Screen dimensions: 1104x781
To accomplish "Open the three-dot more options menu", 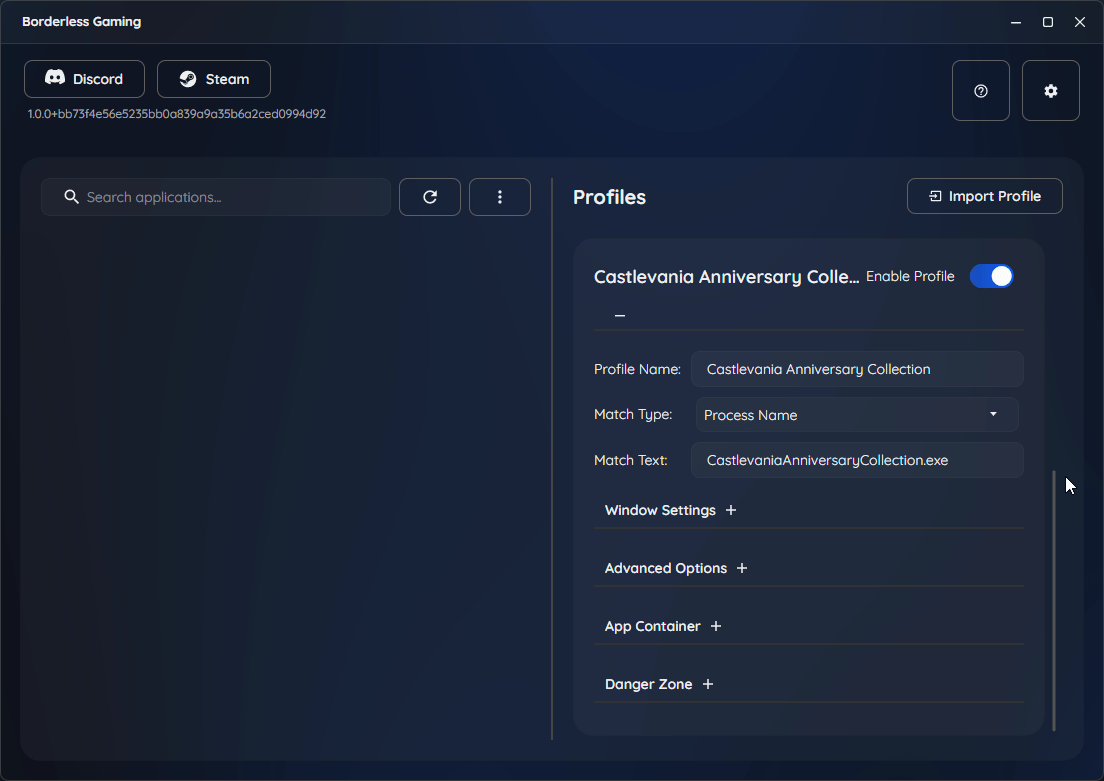I will (500, 197).
